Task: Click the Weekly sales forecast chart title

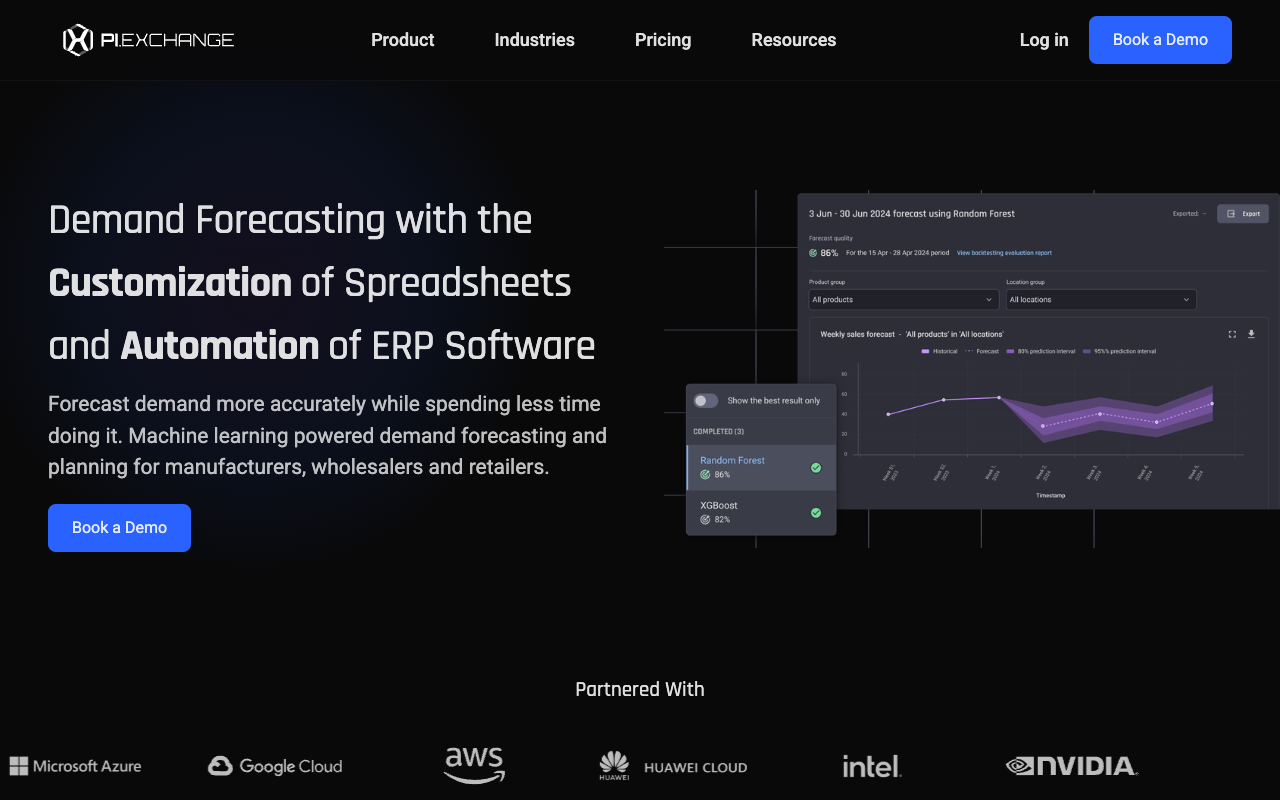Action: pos(912,334)
